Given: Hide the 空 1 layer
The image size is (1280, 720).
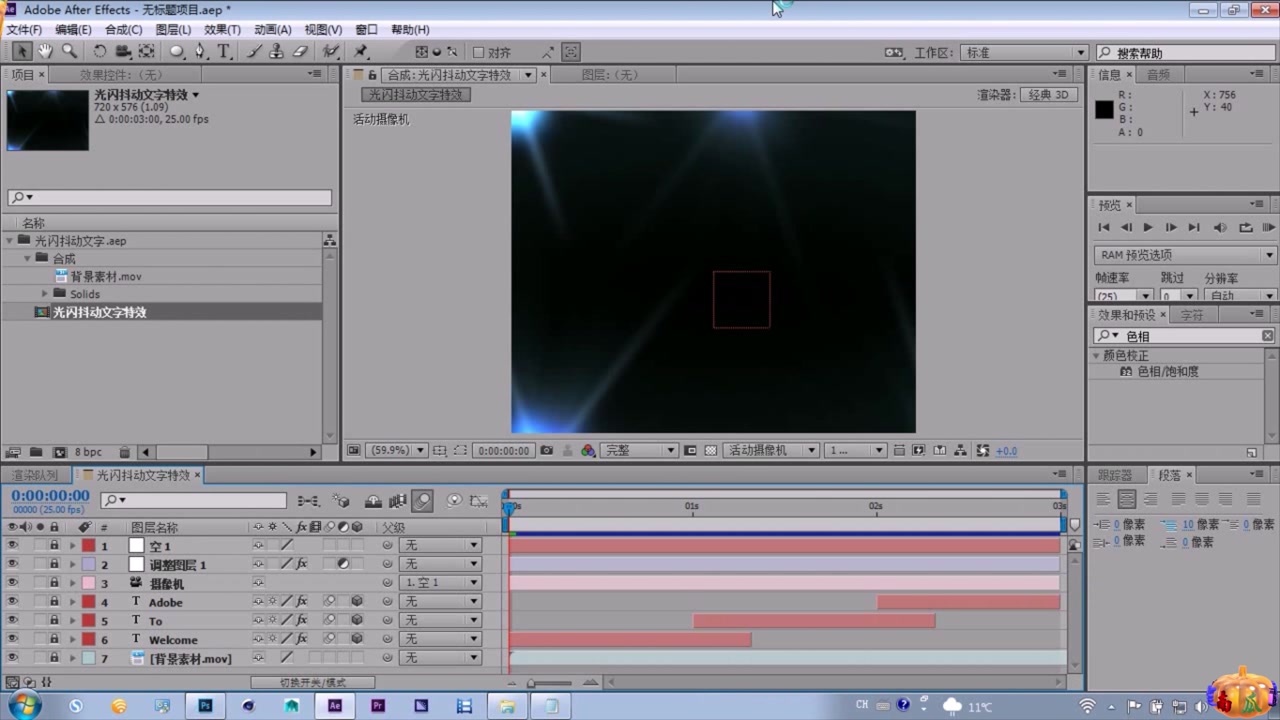Looking at the screenshot, I should [x=13, y=546].
